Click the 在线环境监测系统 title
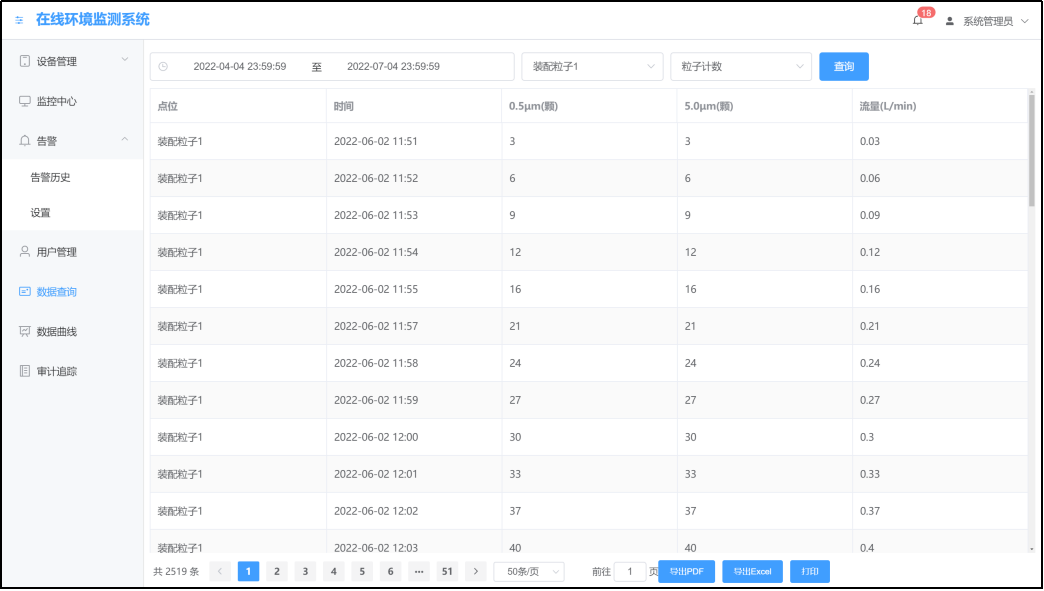 93,20
